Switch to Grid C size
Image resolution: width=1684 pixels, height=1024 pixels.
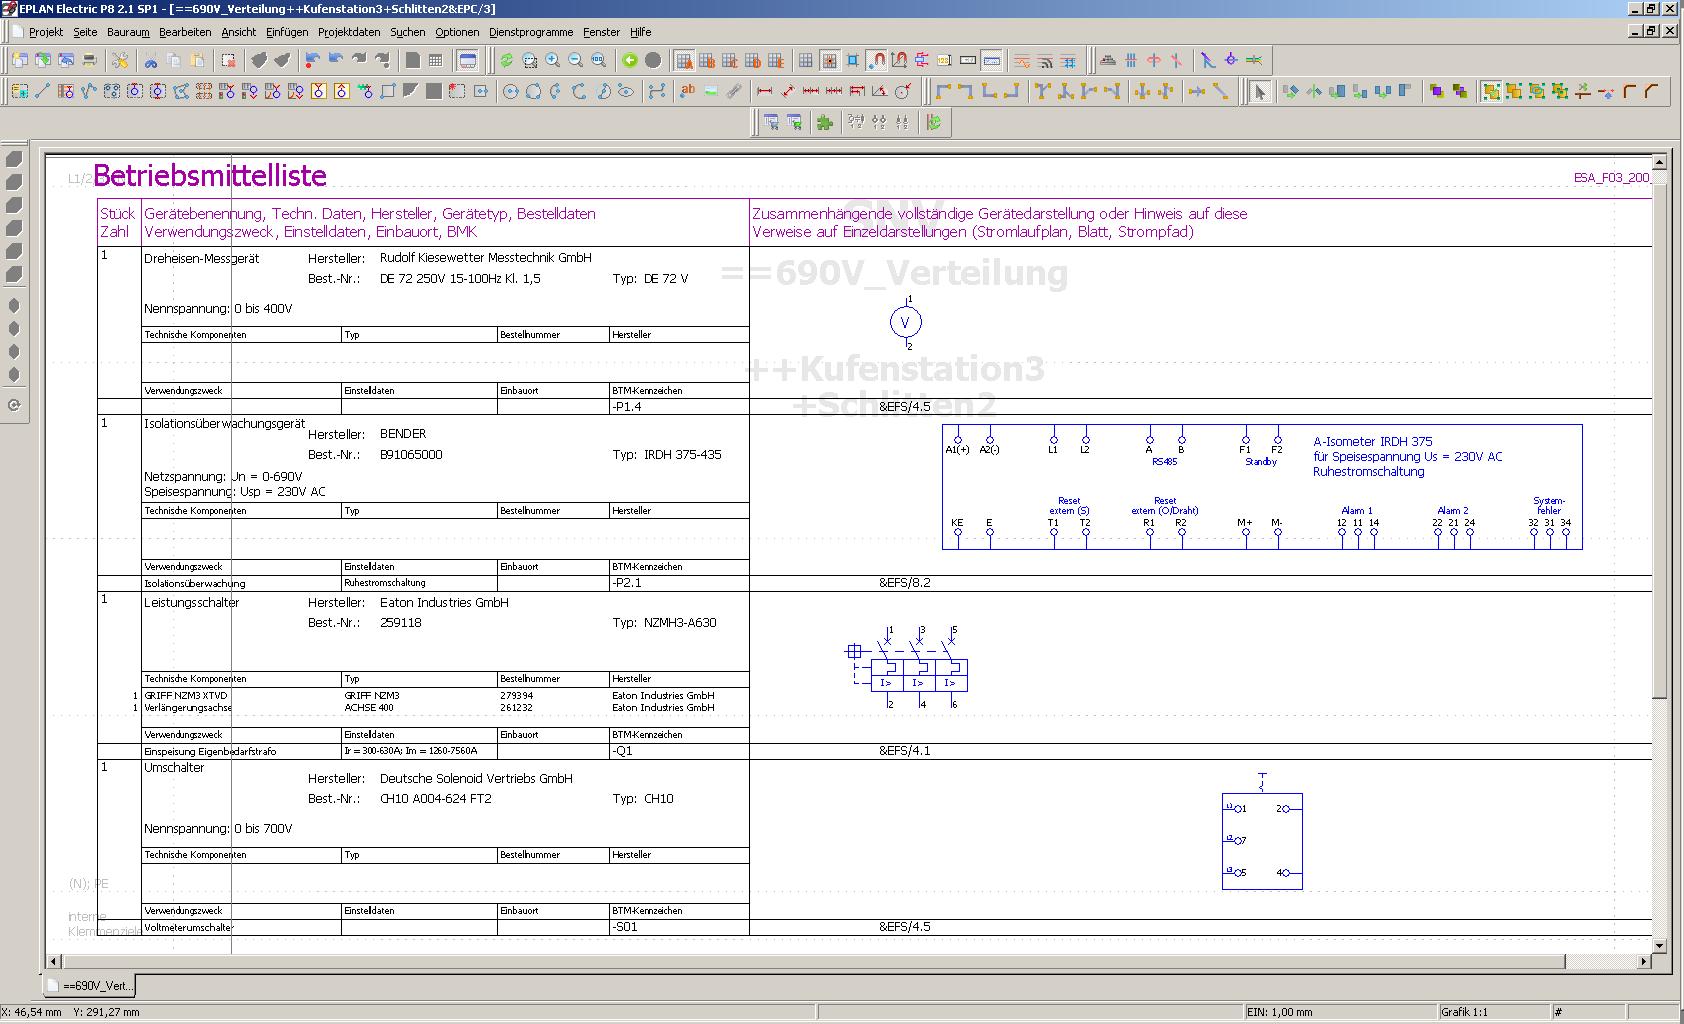(x=730, y=60)
